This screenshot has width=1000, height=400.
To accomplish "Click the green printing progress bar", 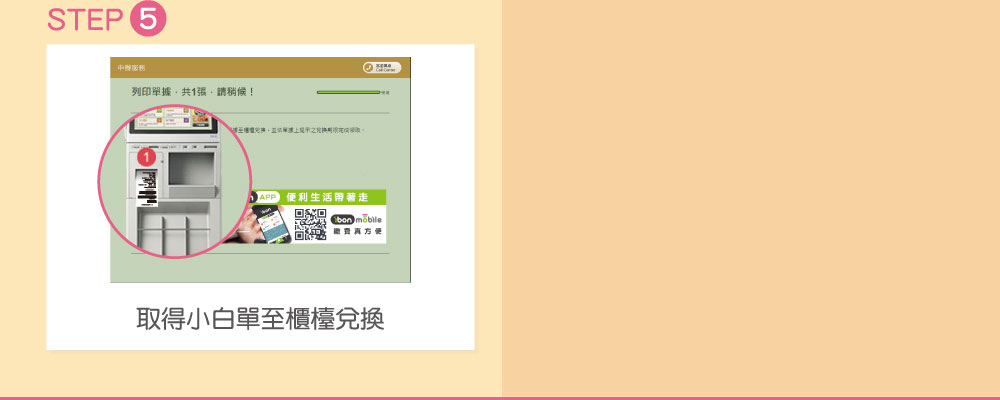I will (348, 93).
